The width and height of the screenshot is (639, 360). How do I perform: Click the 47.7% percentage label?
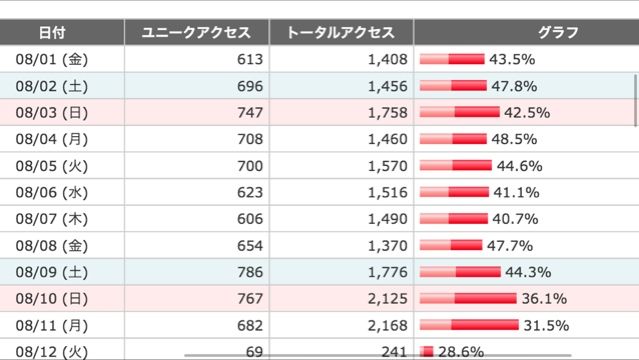(x=510, y=246)
